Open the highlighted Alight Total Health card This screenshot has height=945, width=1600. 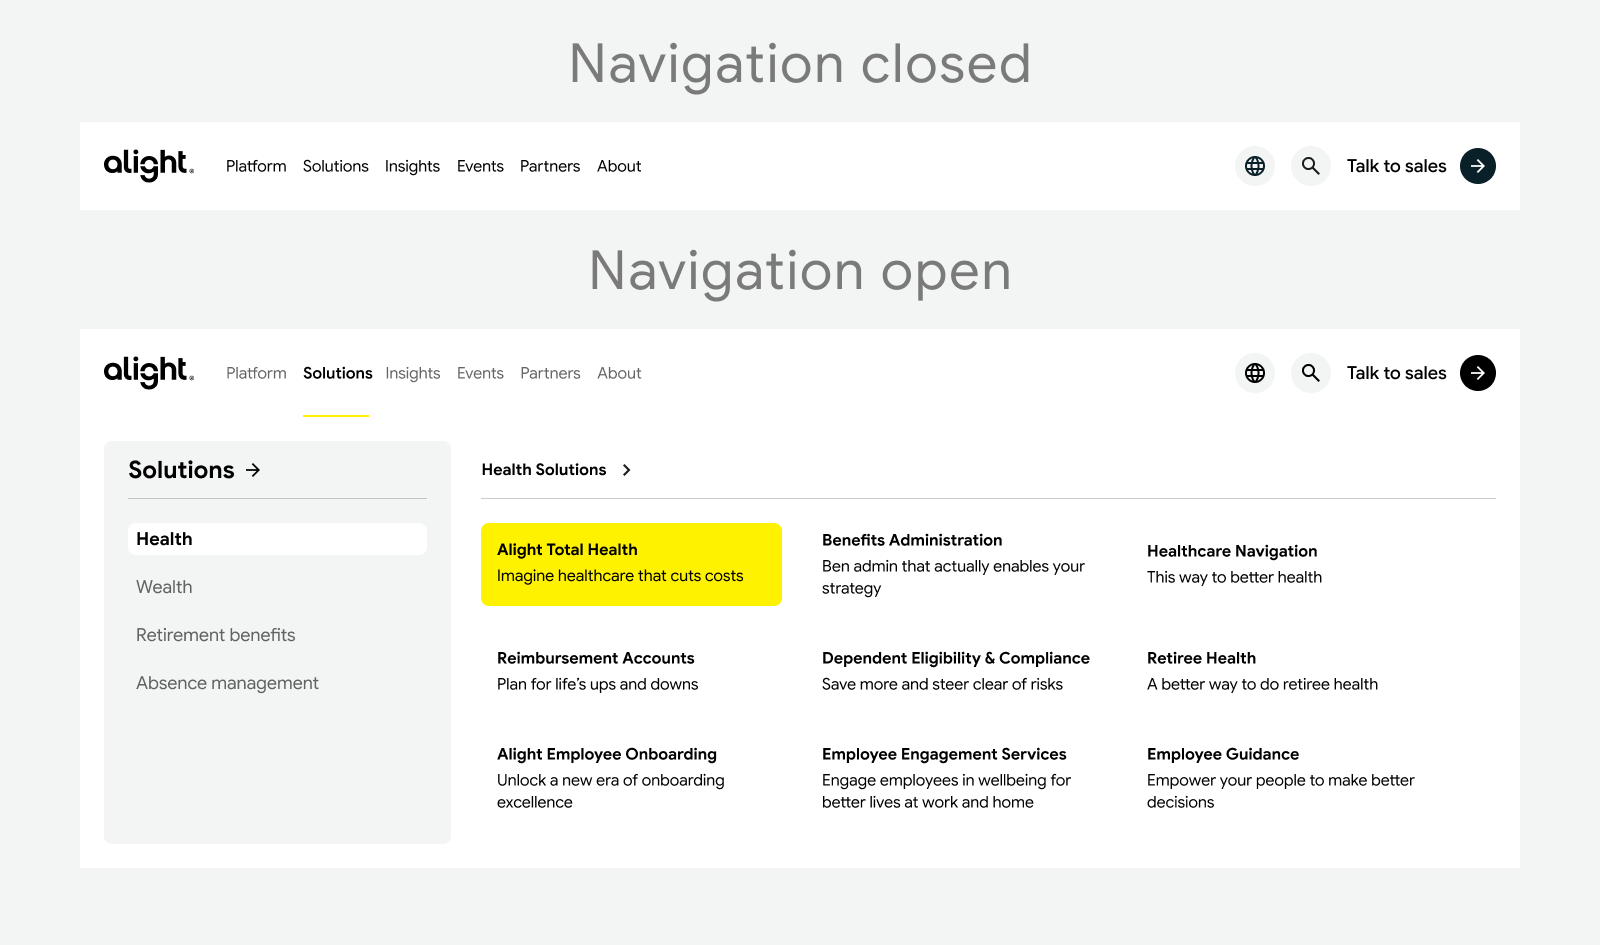pos(631,564)
